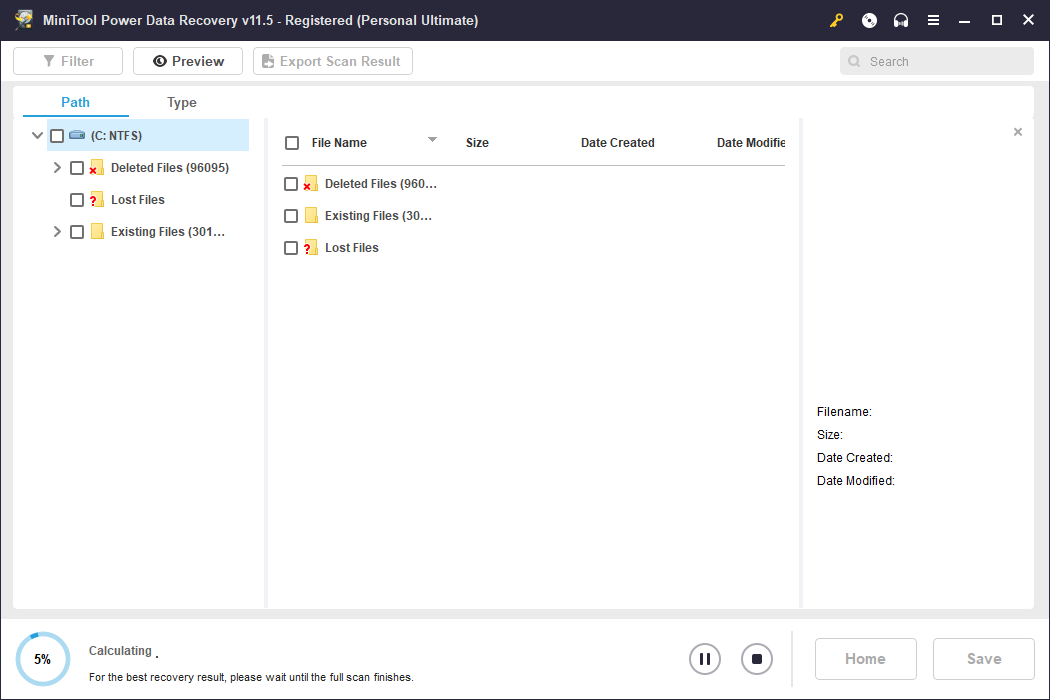
Task: Click Deleted Files folder icon in file list
Action: pos(310,184)
